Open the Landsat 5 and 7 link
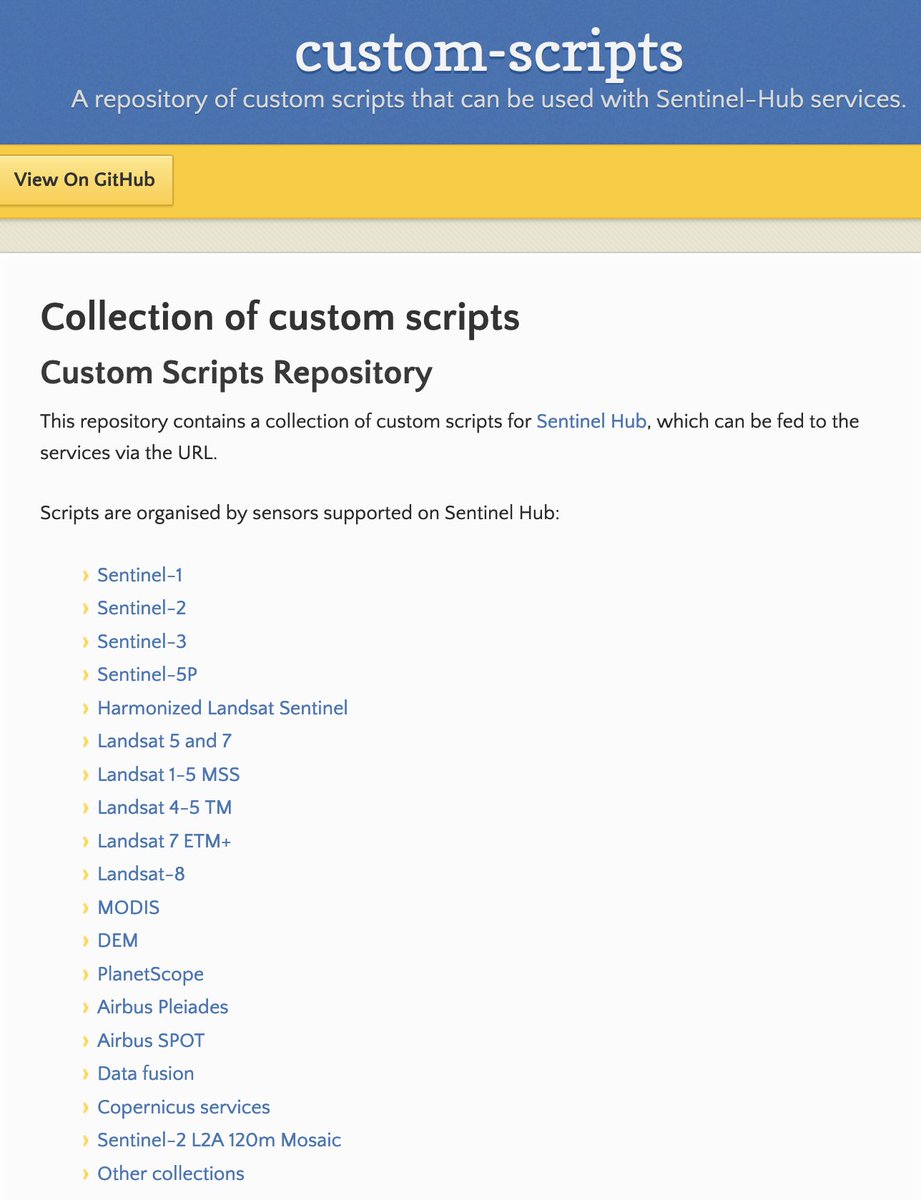 click(164, 741)
